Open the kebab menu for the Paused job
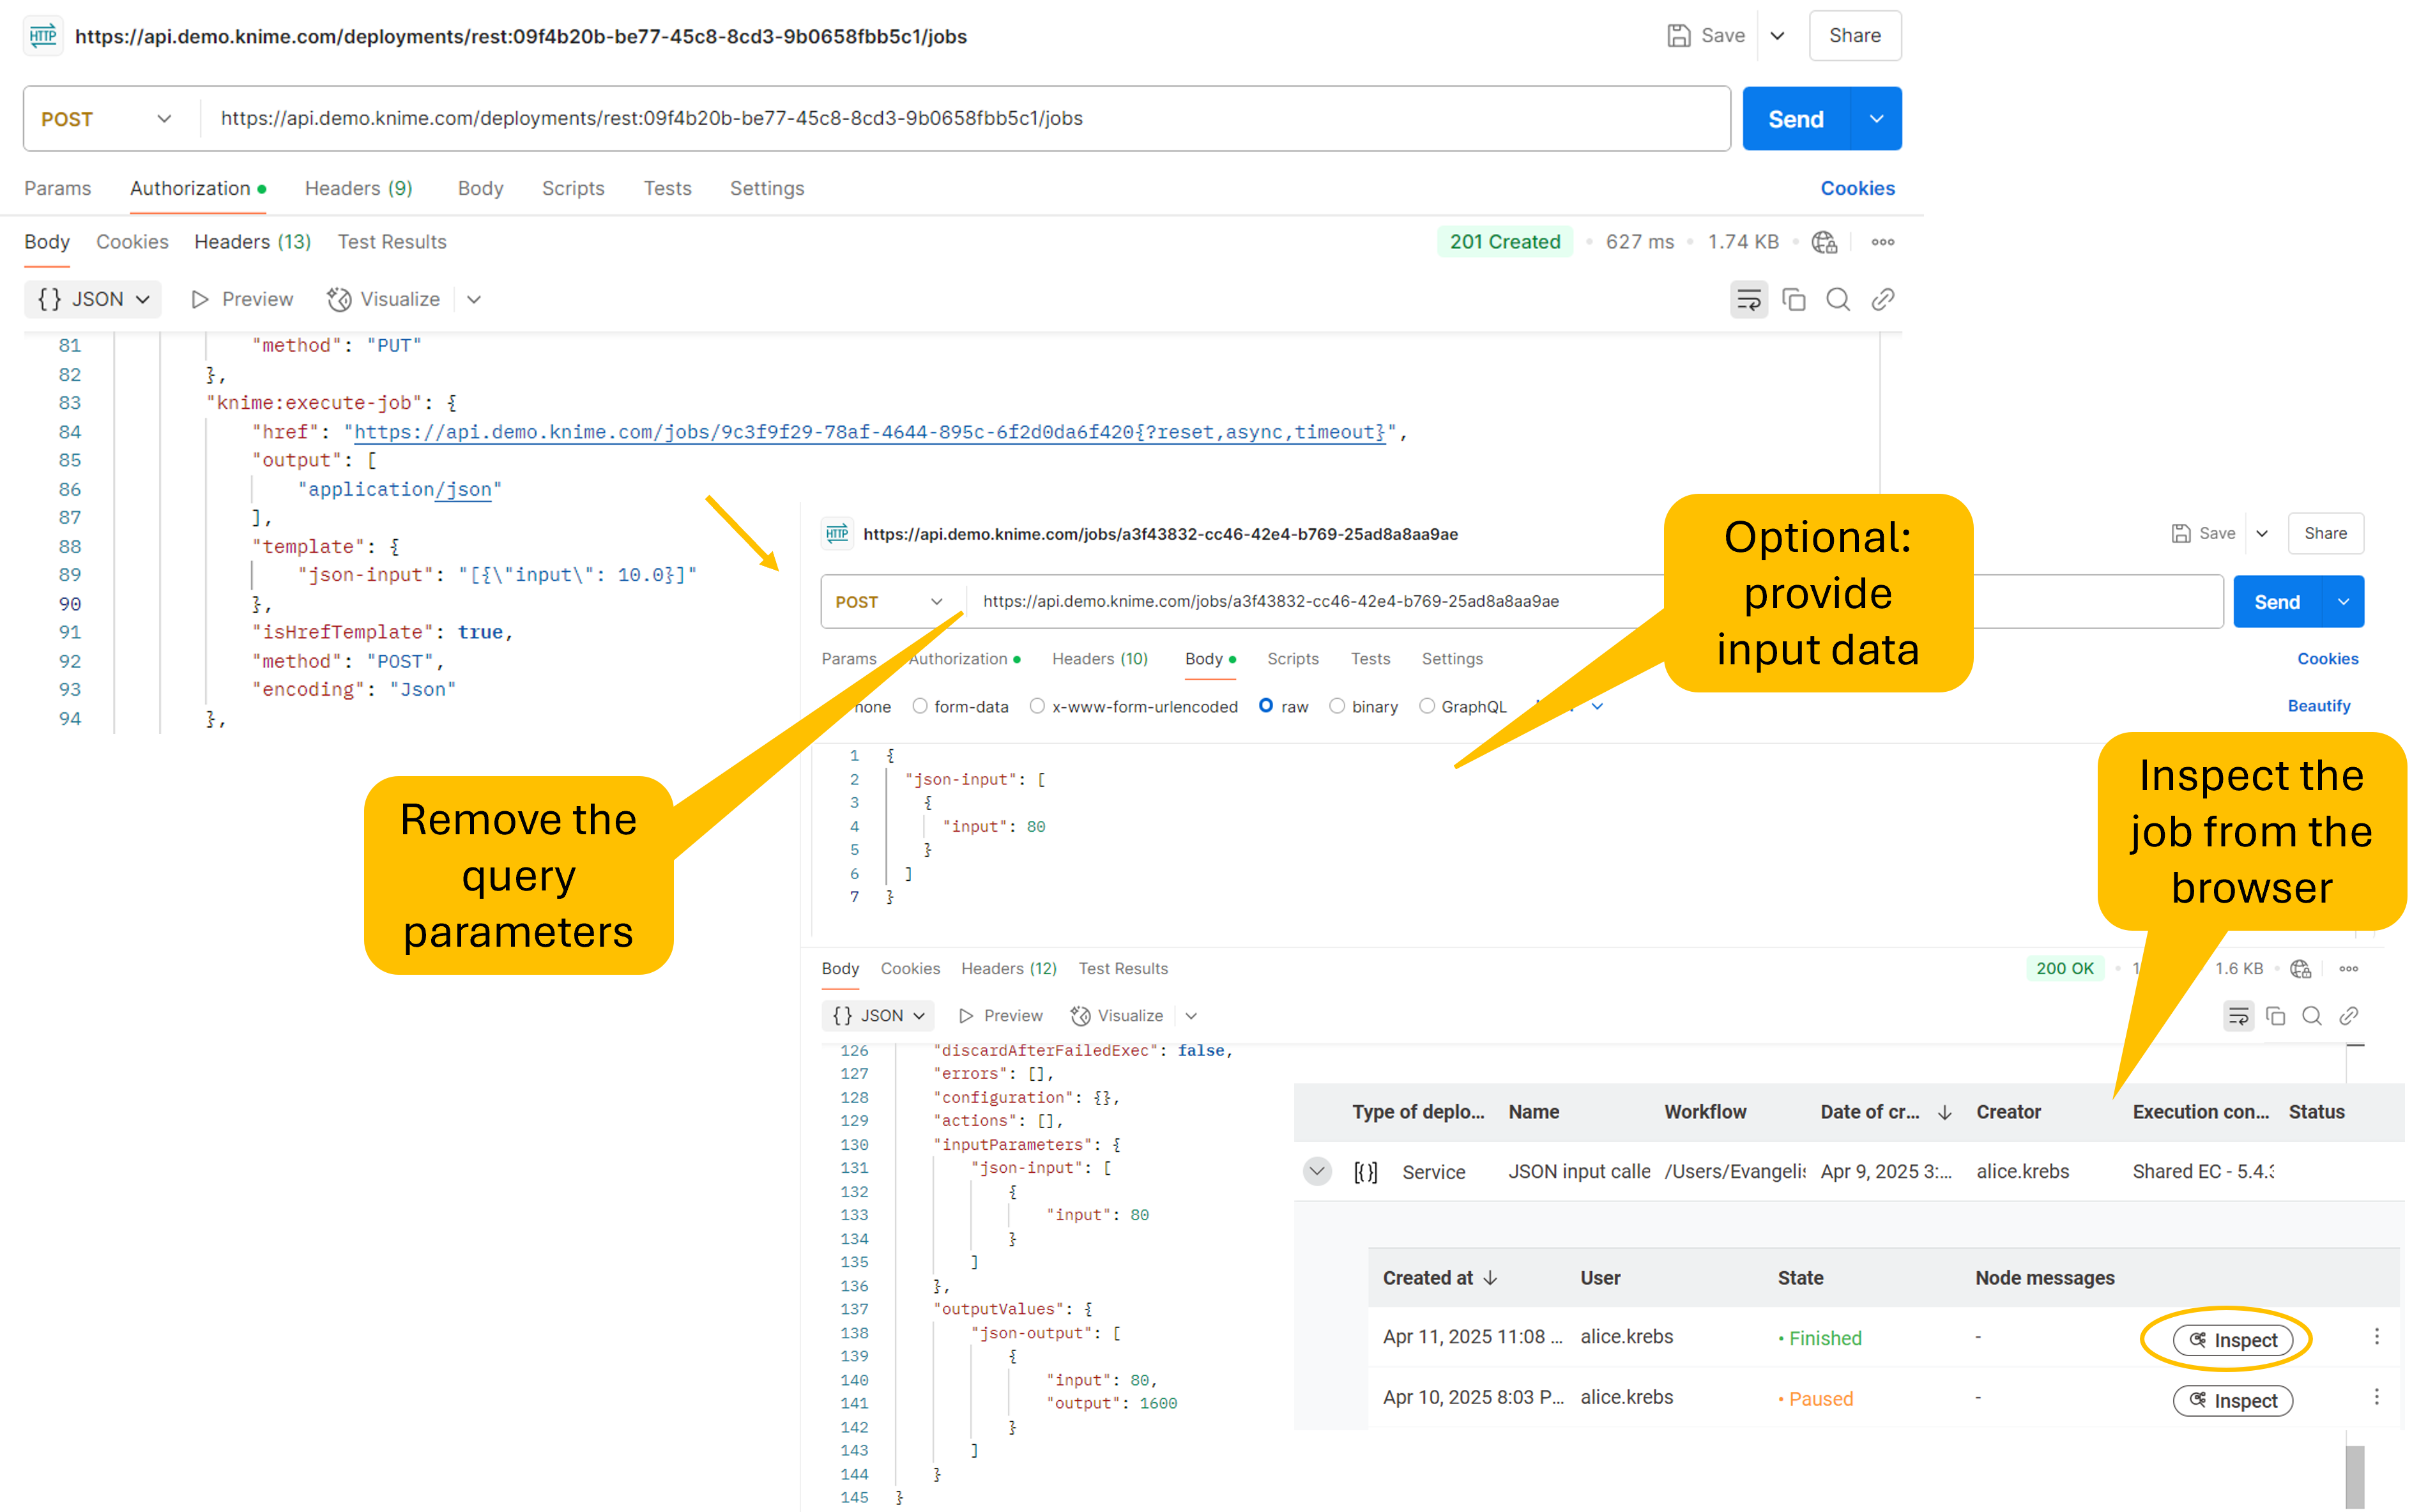 click(2377, 1397)
